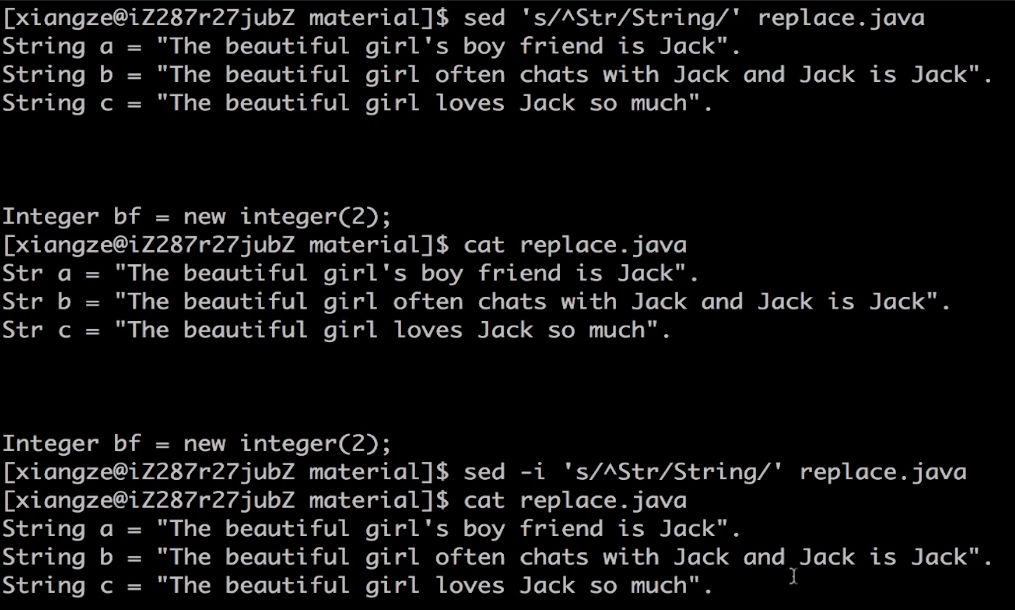Viewport: 1015px width, 610px height.
Task: Click the 'String a' line directly under the topmost sed command
Action: pos(372,46)
